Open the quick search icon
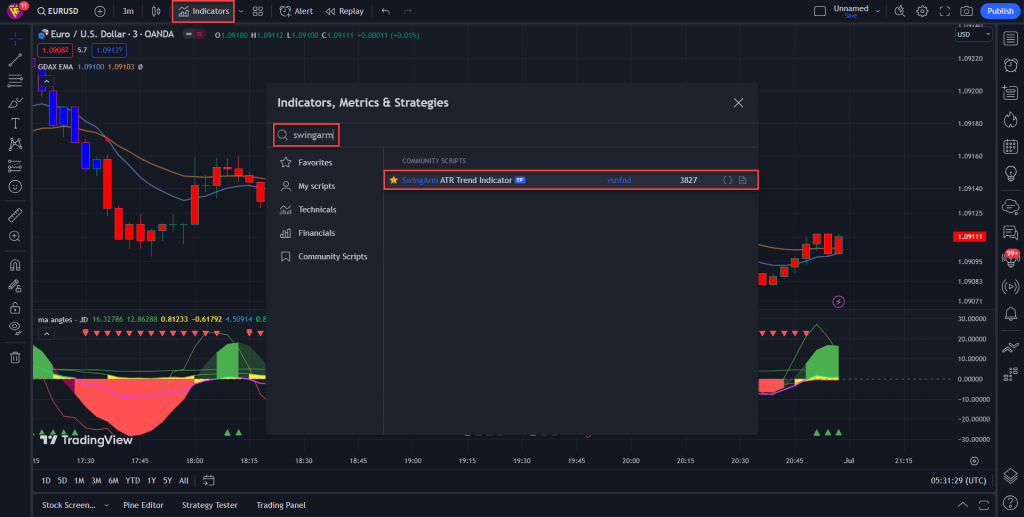 [x=899, y=11]
